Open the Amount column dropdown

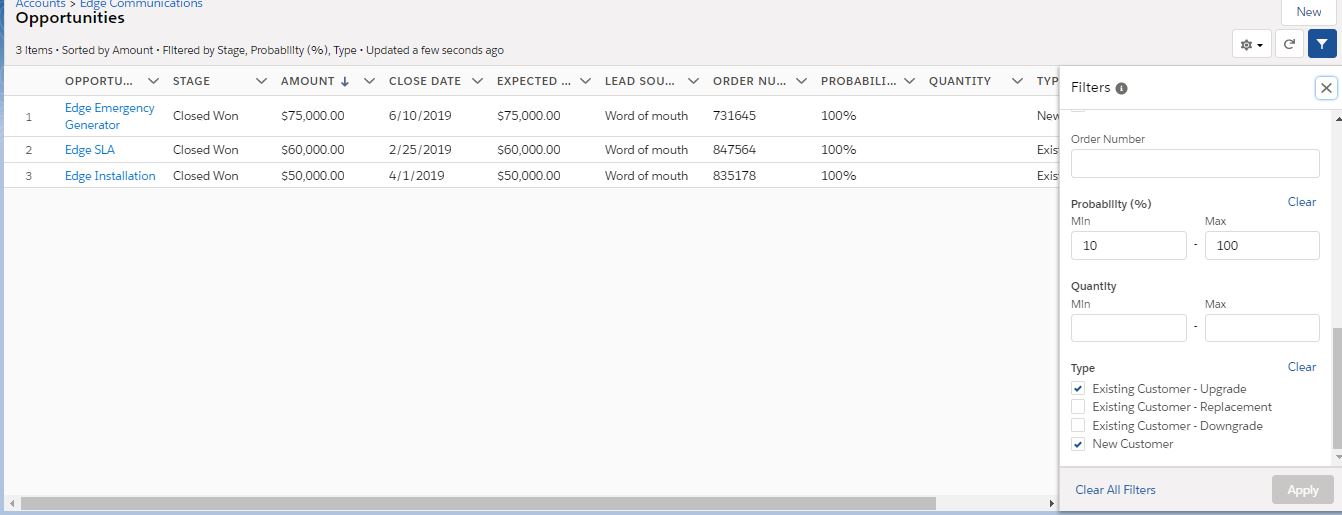coord(369,81)
